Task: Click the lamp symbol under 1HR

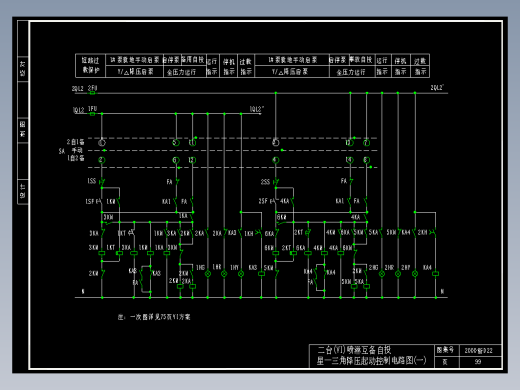Action: pyautogui.click(x=224, y=274)
